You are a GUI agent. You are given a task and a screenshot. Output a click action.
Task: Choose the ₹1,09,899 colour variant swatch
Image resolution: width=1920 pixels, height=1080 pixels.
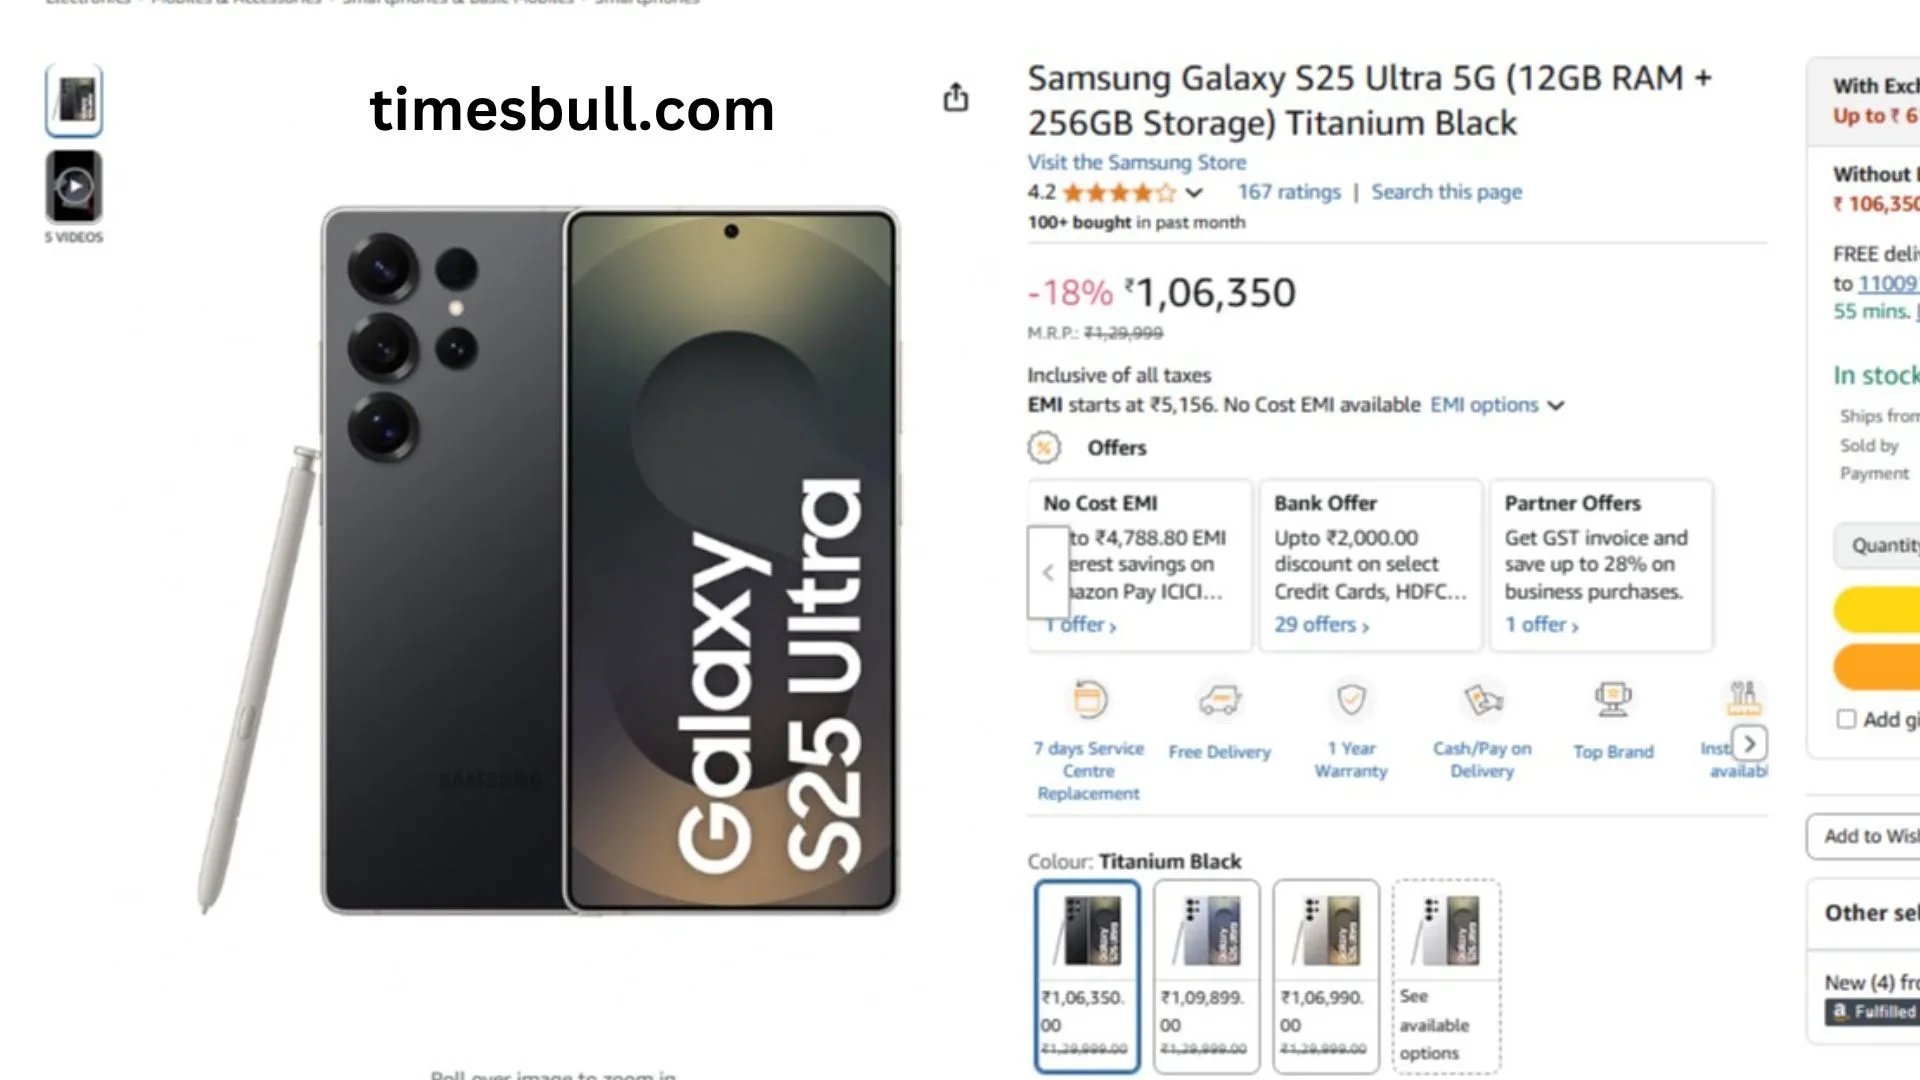[x=1206, y=975]
